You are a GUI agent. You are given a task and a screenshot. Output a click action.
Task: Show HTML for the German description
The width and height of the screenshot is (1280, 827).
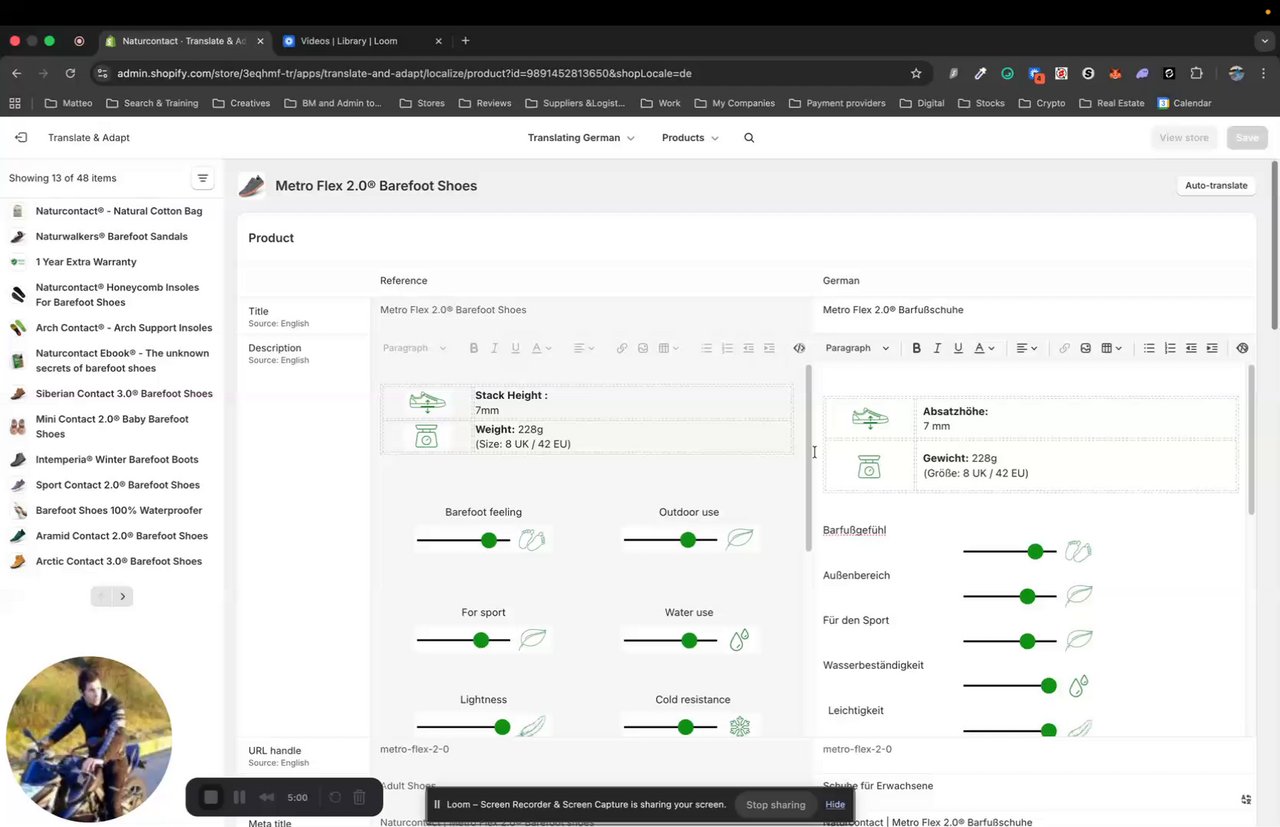[x=1242, y=348]
